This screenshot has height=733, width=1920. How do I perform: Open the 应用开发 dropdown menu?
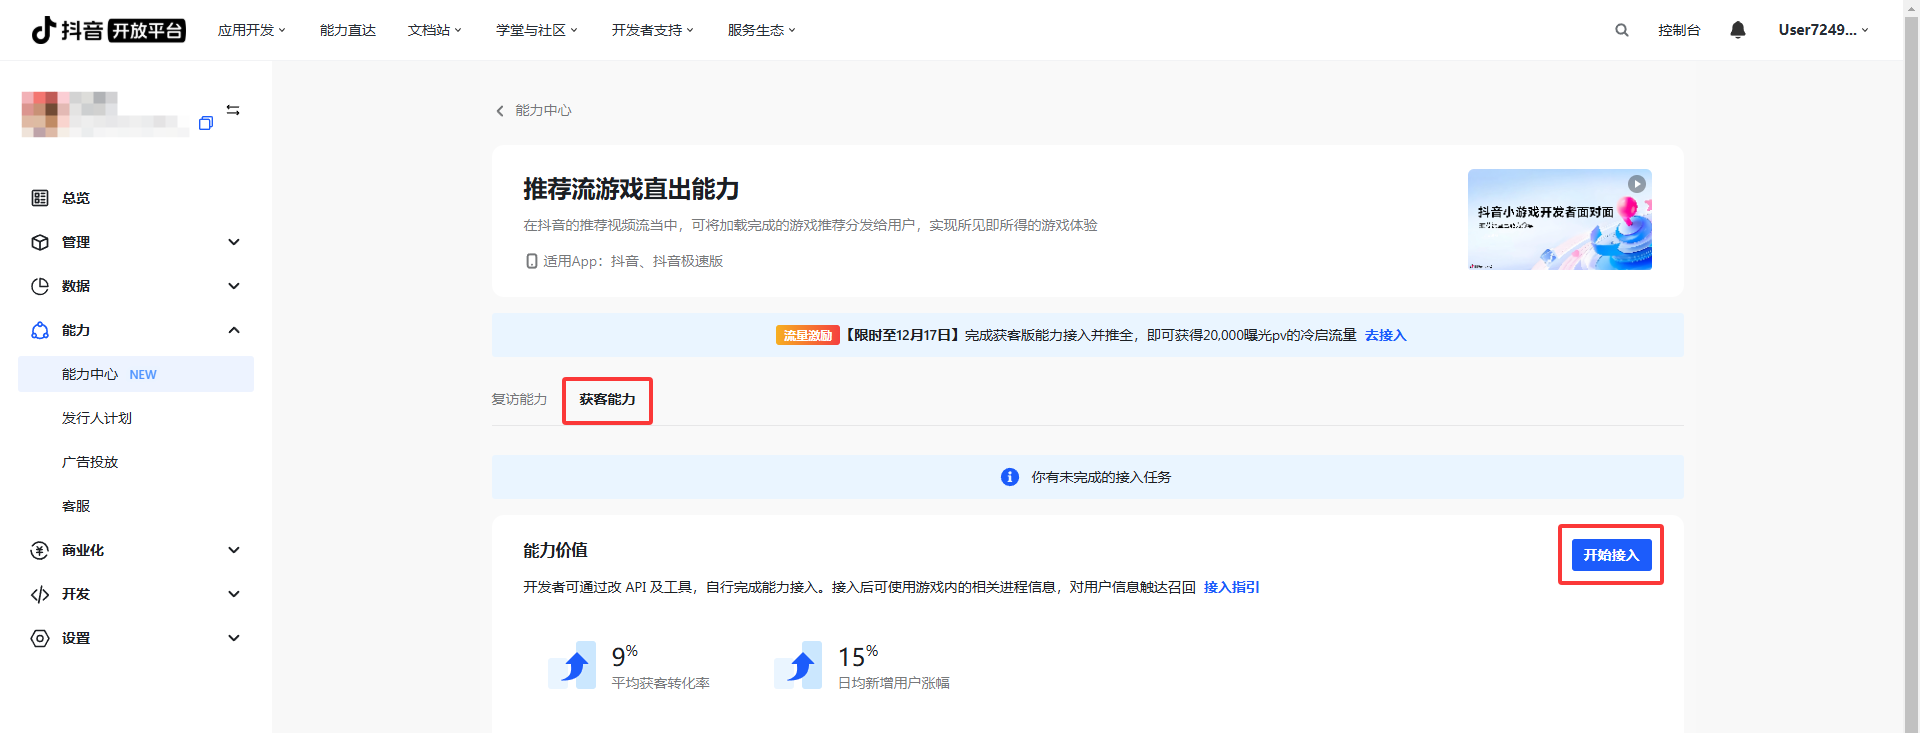(x=251, y=30)
